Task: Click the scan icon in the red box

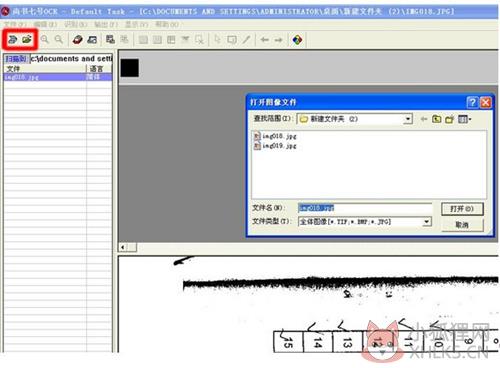Action: coord(12,40)
